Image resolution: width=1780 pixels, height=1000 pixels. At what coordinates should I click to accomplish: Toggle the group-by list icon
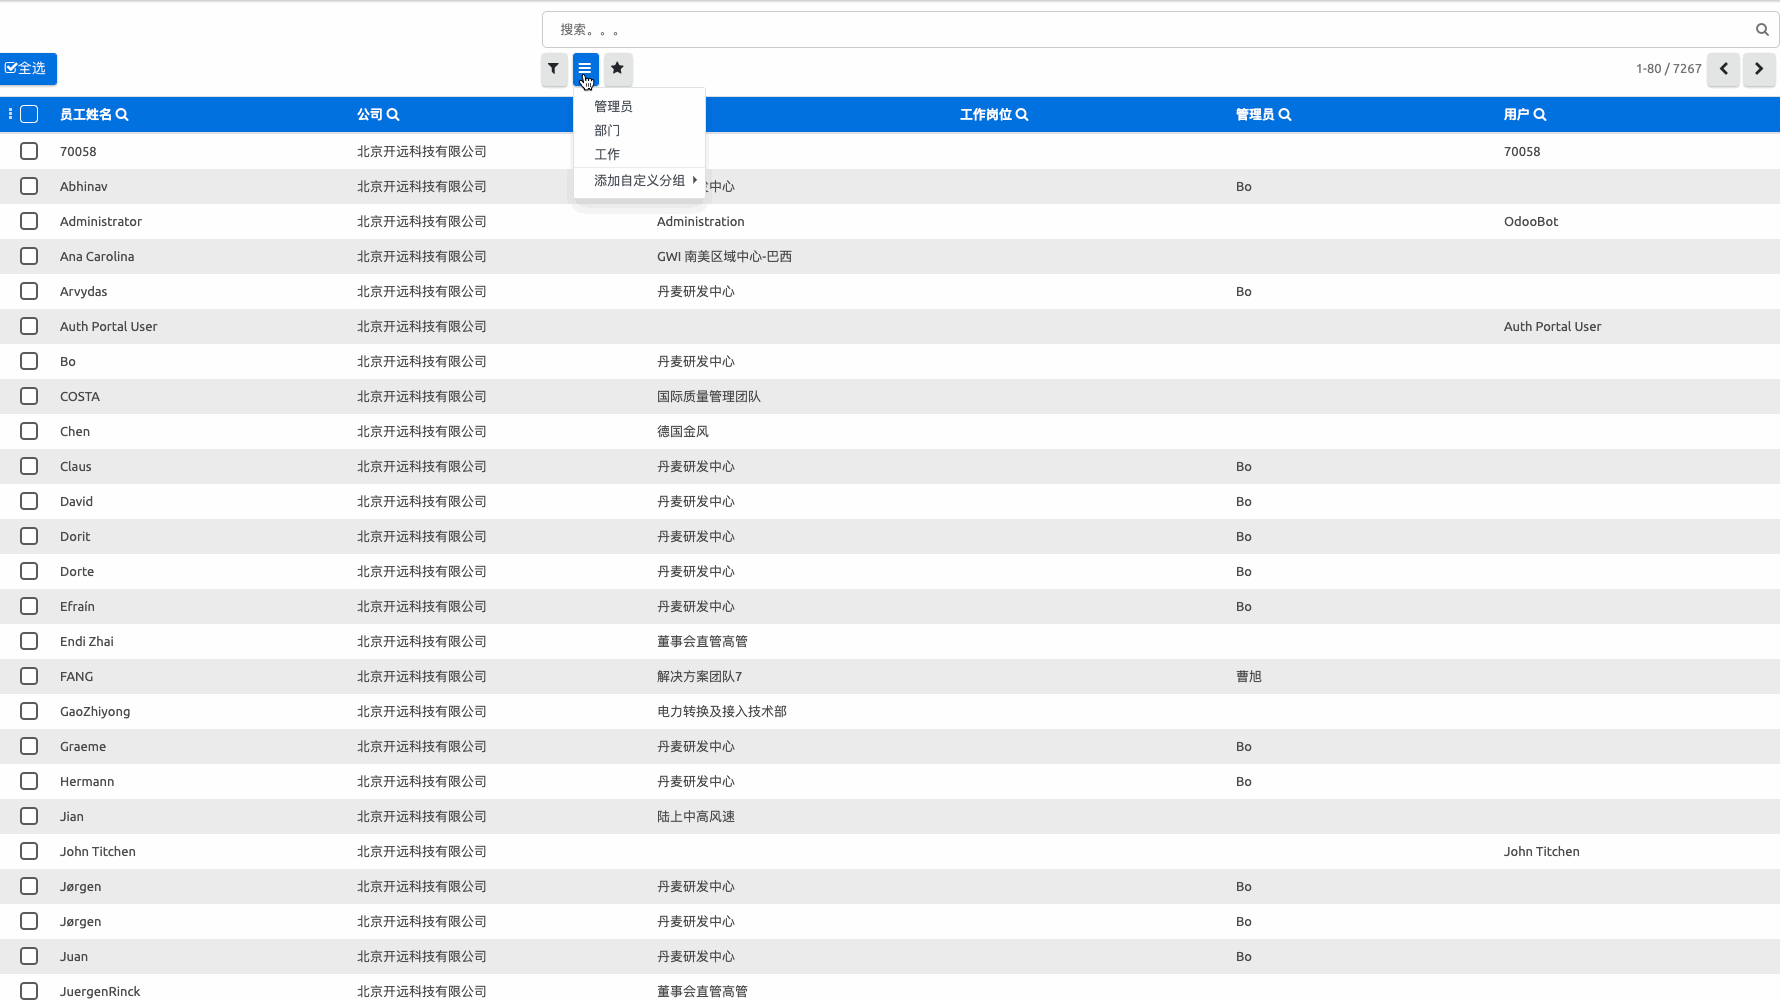point(585,69)
